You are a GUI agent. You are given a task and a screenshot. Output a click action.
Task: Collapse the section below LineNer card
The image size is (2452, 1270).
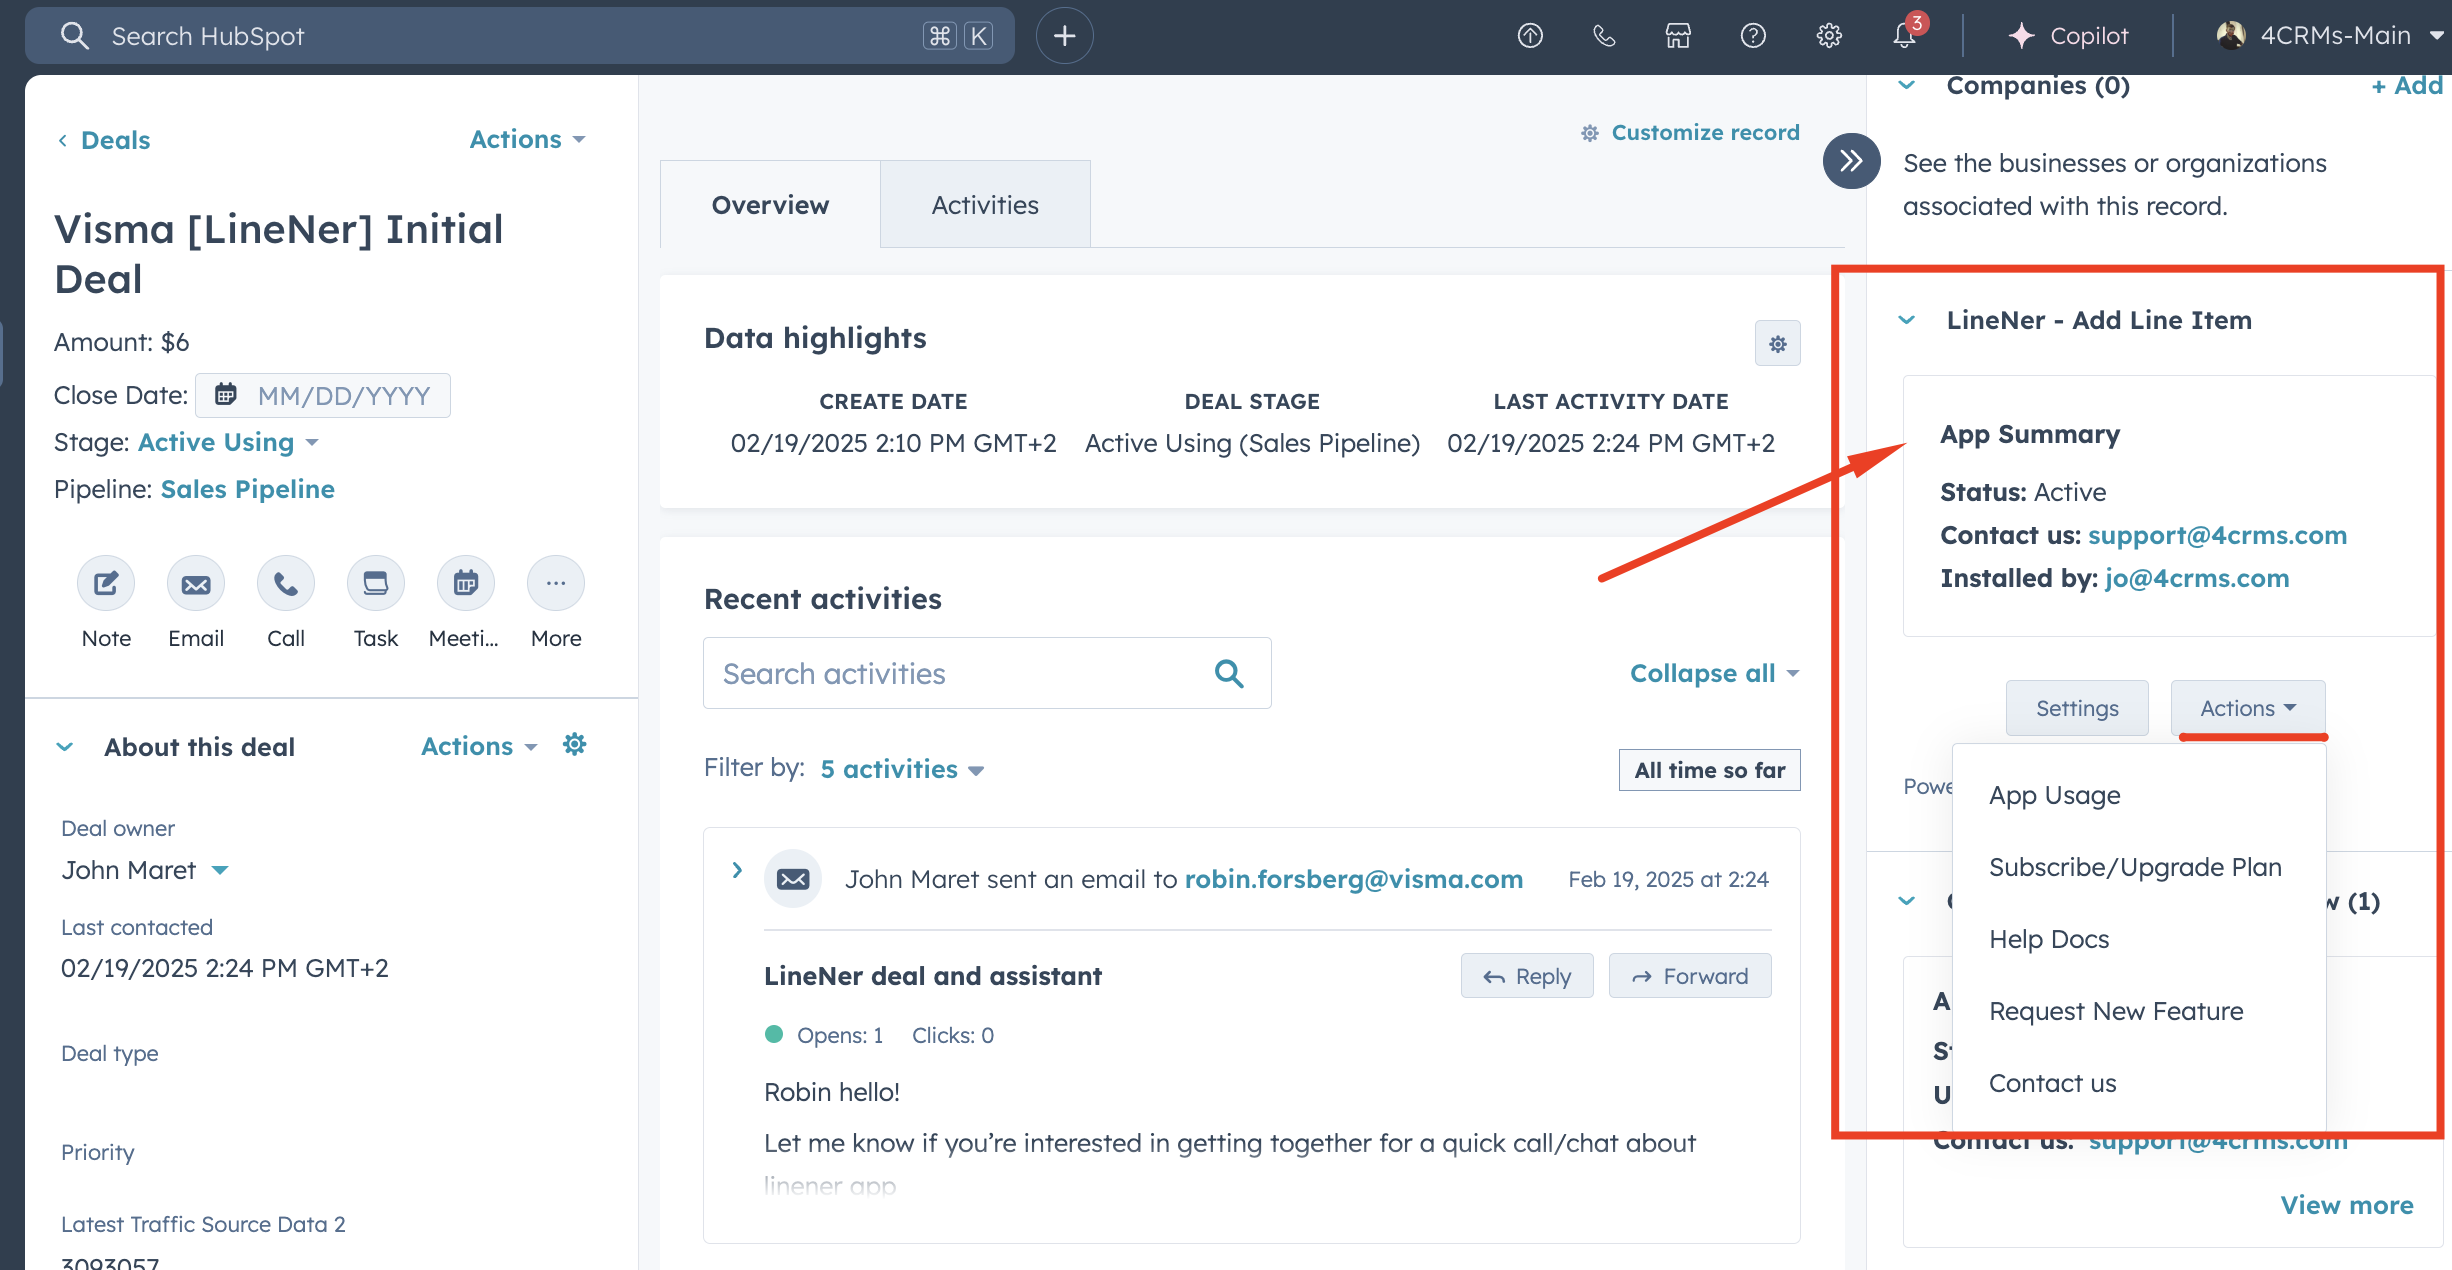pyautogui.click(x=1907, y=901)
